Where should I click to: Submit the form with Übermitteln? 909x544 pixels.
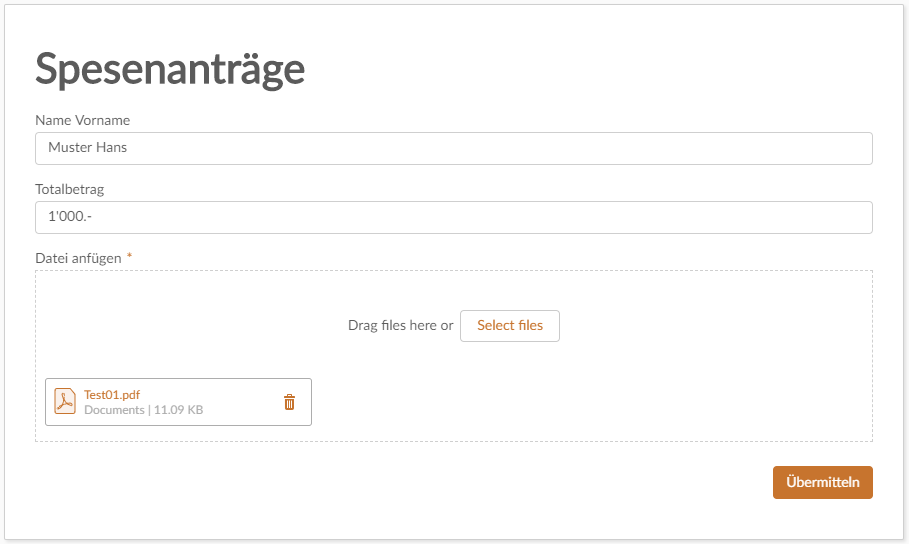click(x=822, y=482)
